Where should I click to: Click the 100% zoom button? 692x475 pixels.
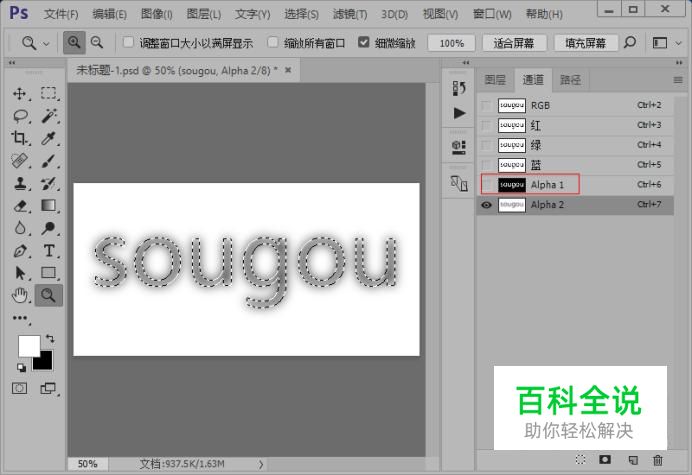(451, 43)
